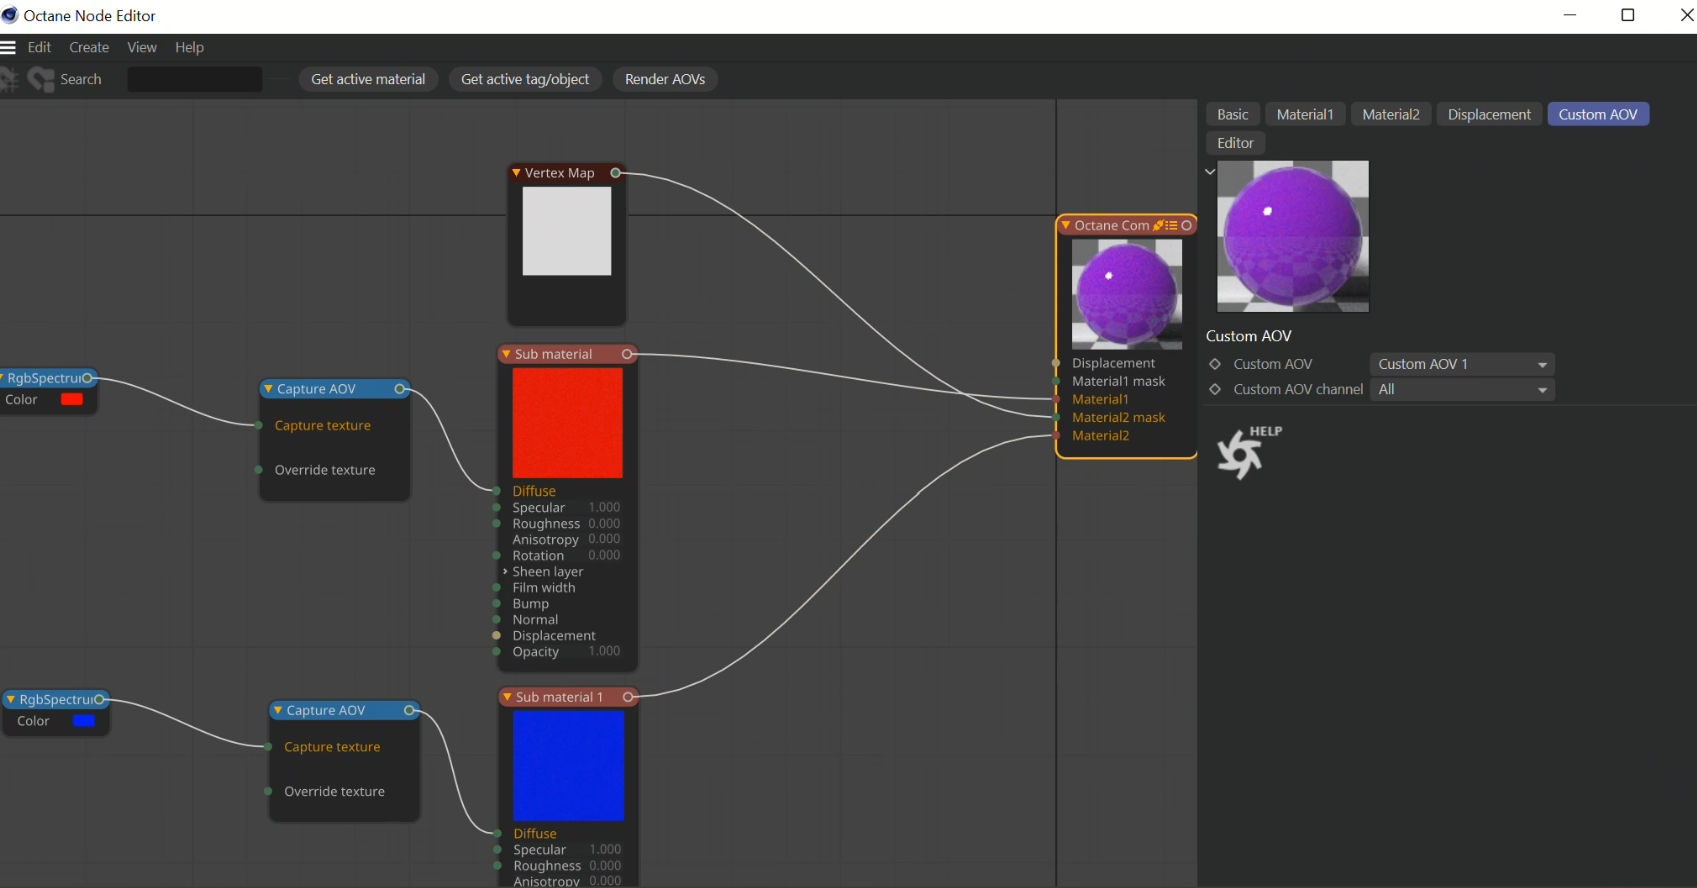Click the Octane app icon in title bar

(x=10, y=15)
